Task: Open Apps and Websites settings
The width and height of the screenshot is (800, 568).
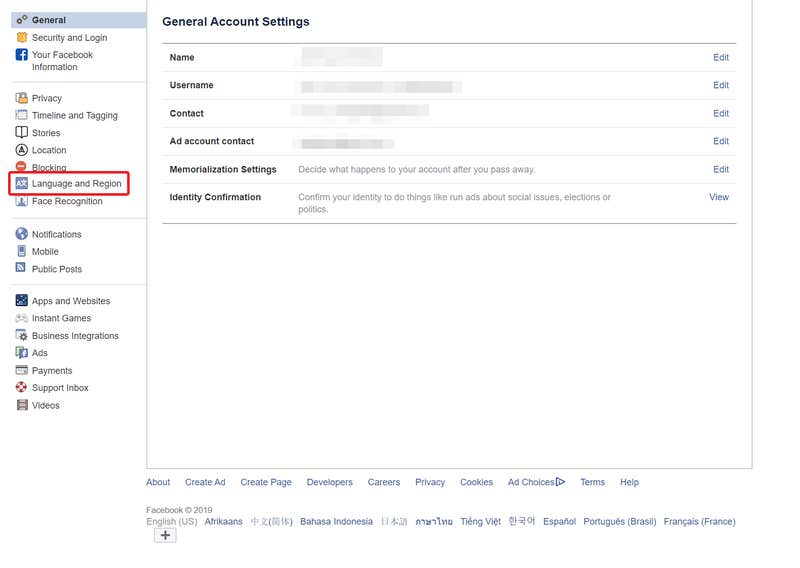Action: click(x=71, y=302)
